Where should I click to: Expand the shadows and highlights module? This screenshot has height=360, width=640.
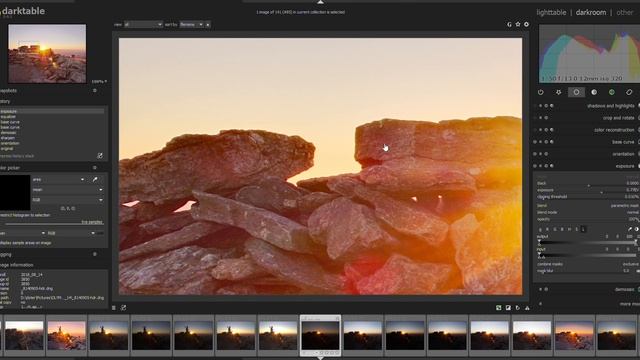(611, 106)
